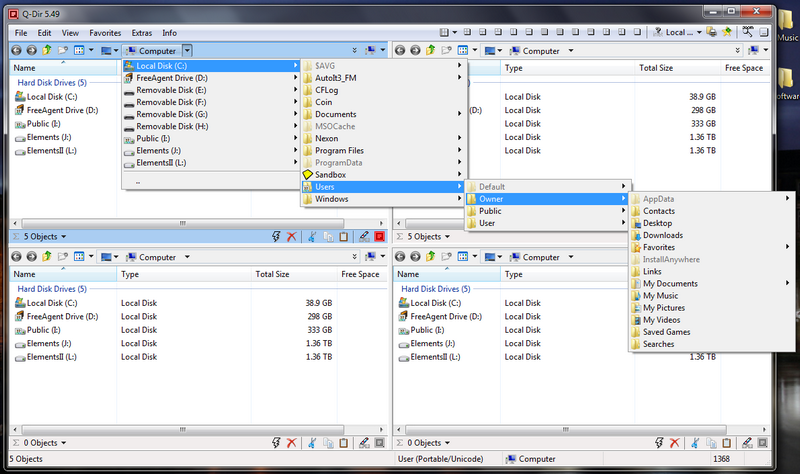This screenshot has height=474, width=800.
Task: Open the Computer address dropdown in top-left pane
Action: pyautogui.click(x=187, y=50)
